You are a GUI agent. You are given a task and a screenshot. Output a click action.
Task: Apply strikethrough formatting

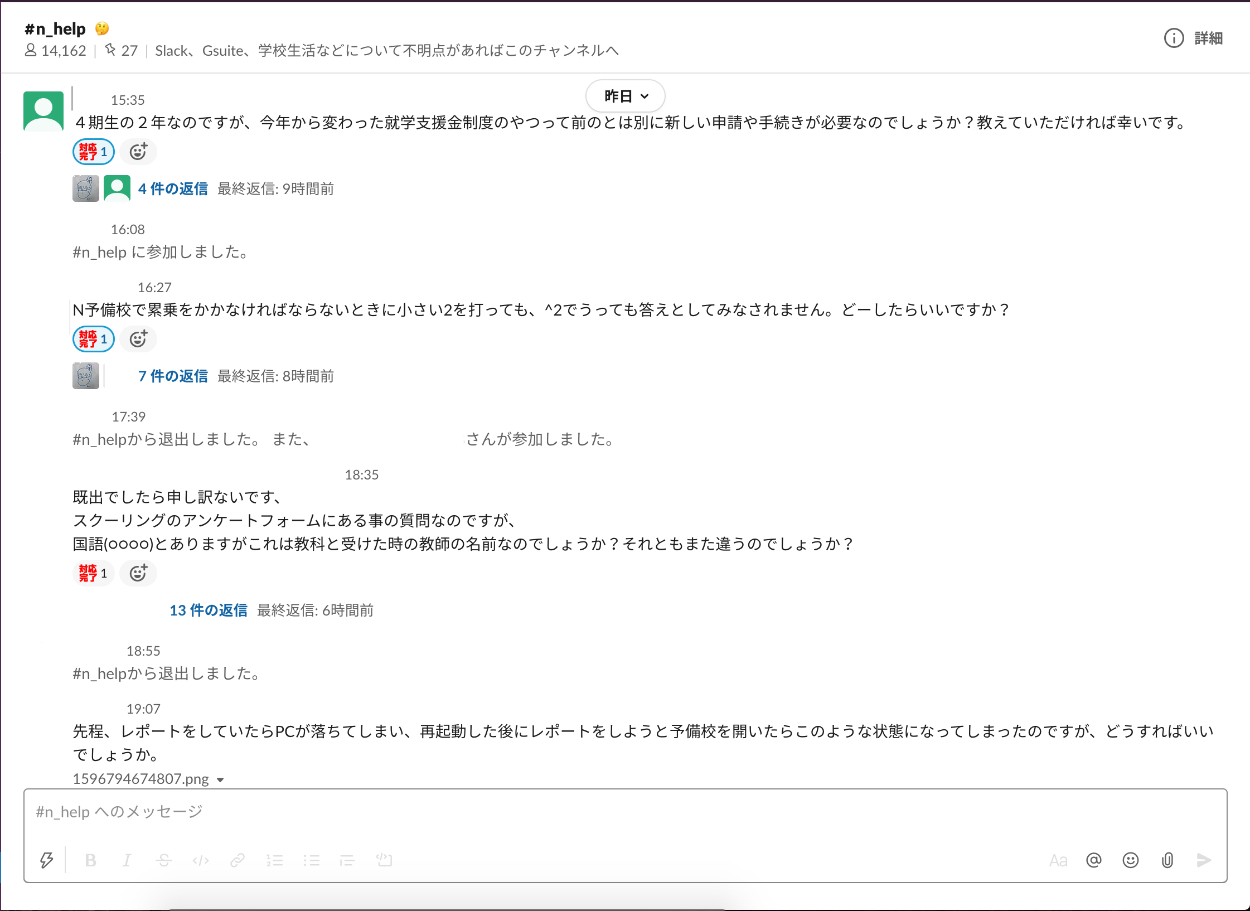coord(164,860)
